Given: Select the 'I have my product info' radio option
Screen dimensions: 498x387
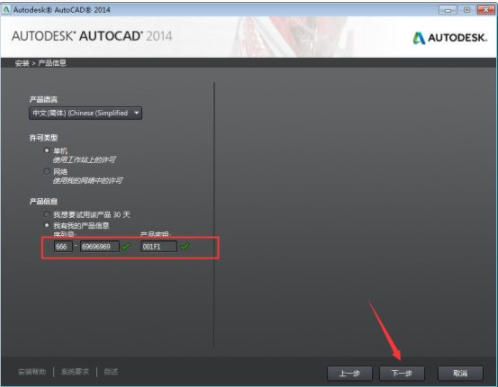Looking at the screenshot, I should tap(47, 225).
